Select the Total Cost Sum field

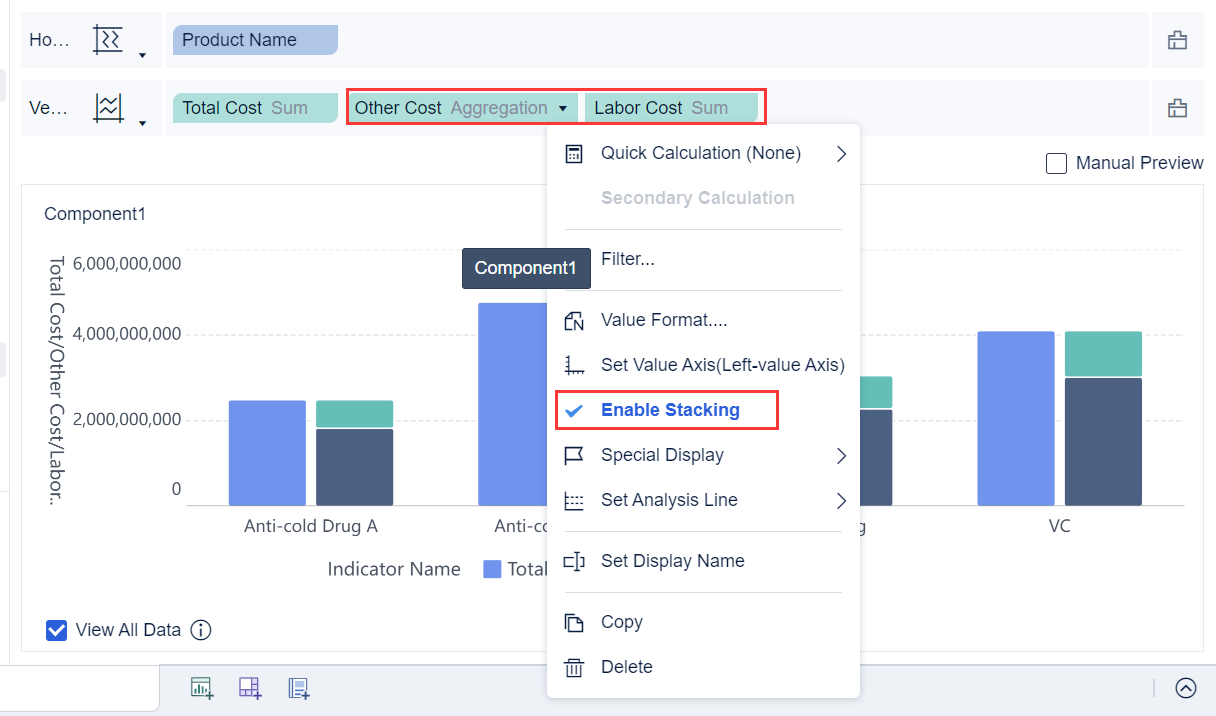(255, 108)
